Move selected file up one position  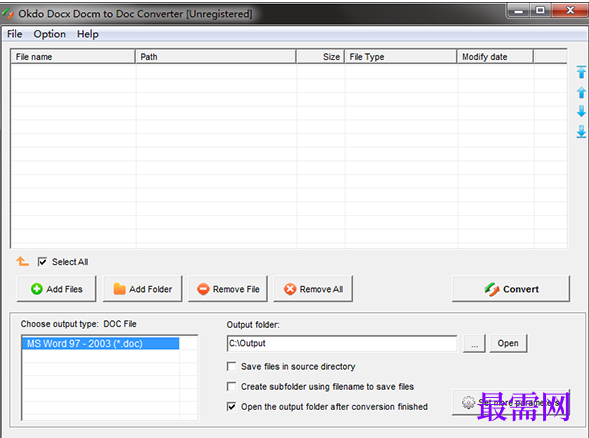581,92
